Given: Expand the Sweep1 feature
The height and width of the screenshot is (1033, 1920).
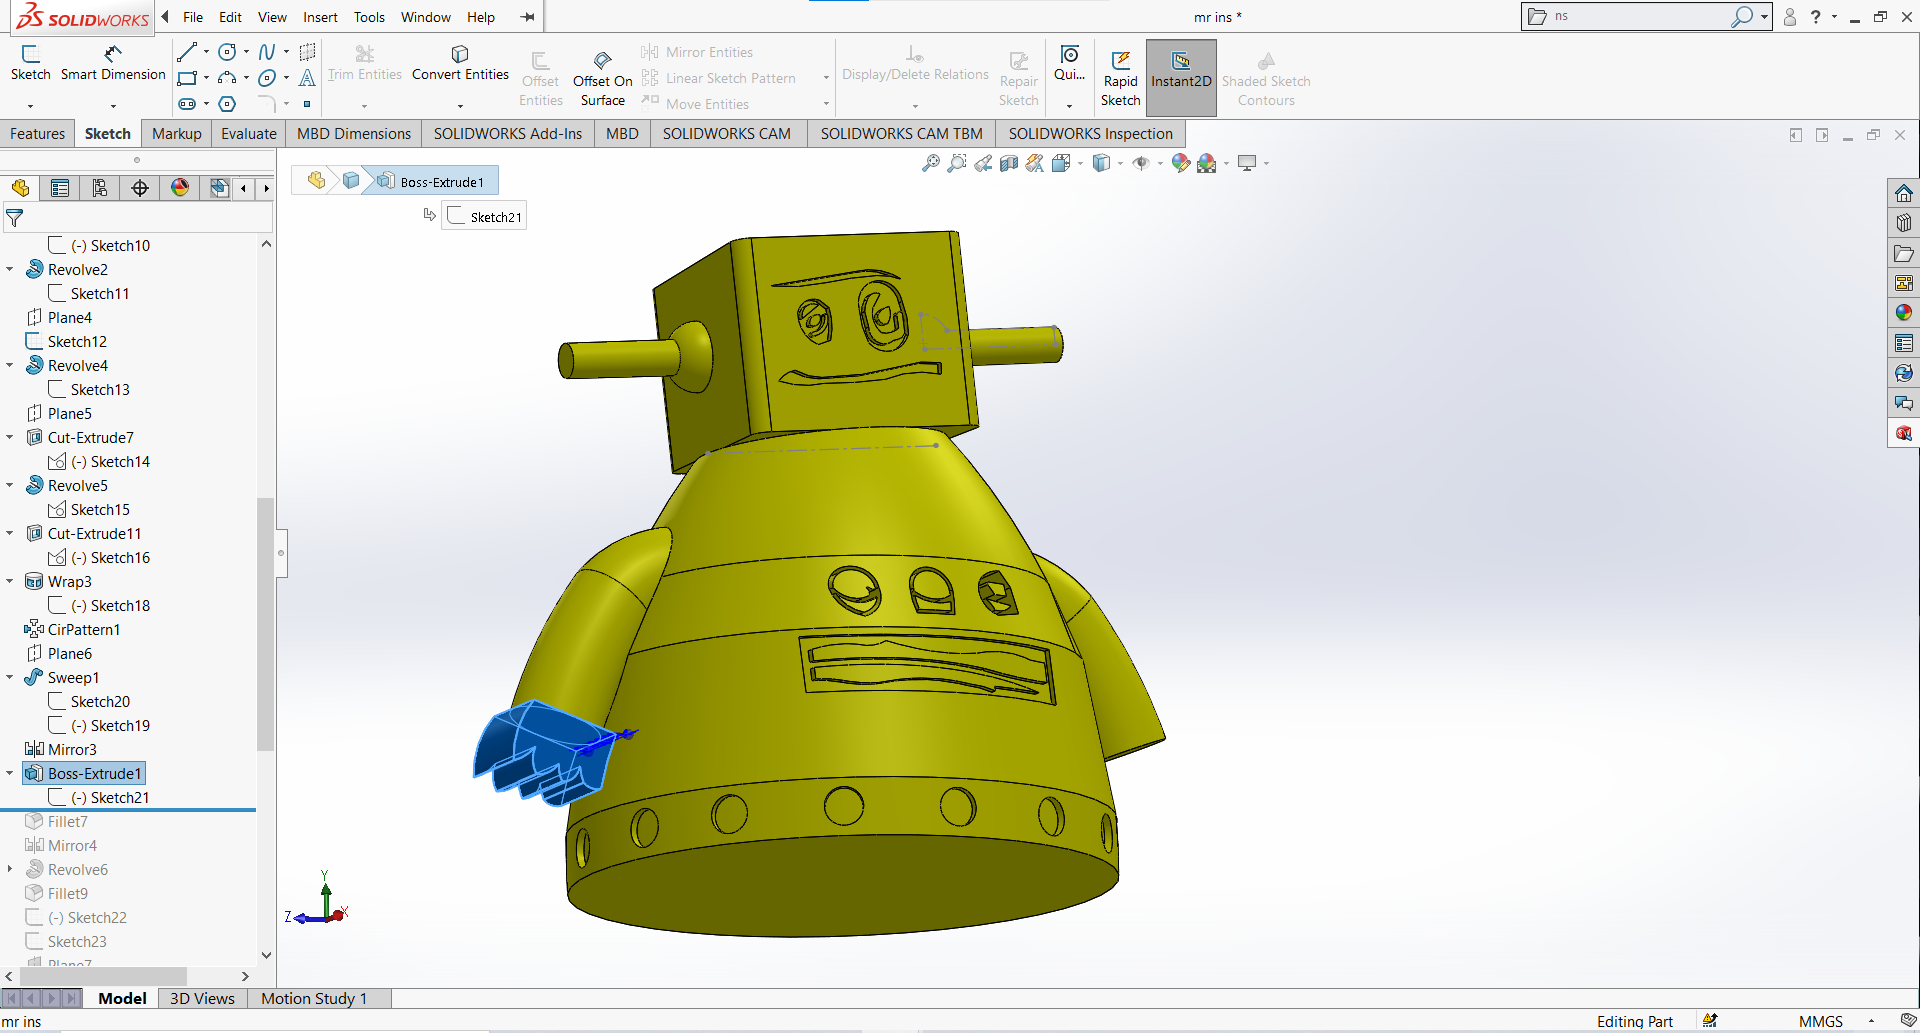Looking at the screenshot, I should coord(10,677).
